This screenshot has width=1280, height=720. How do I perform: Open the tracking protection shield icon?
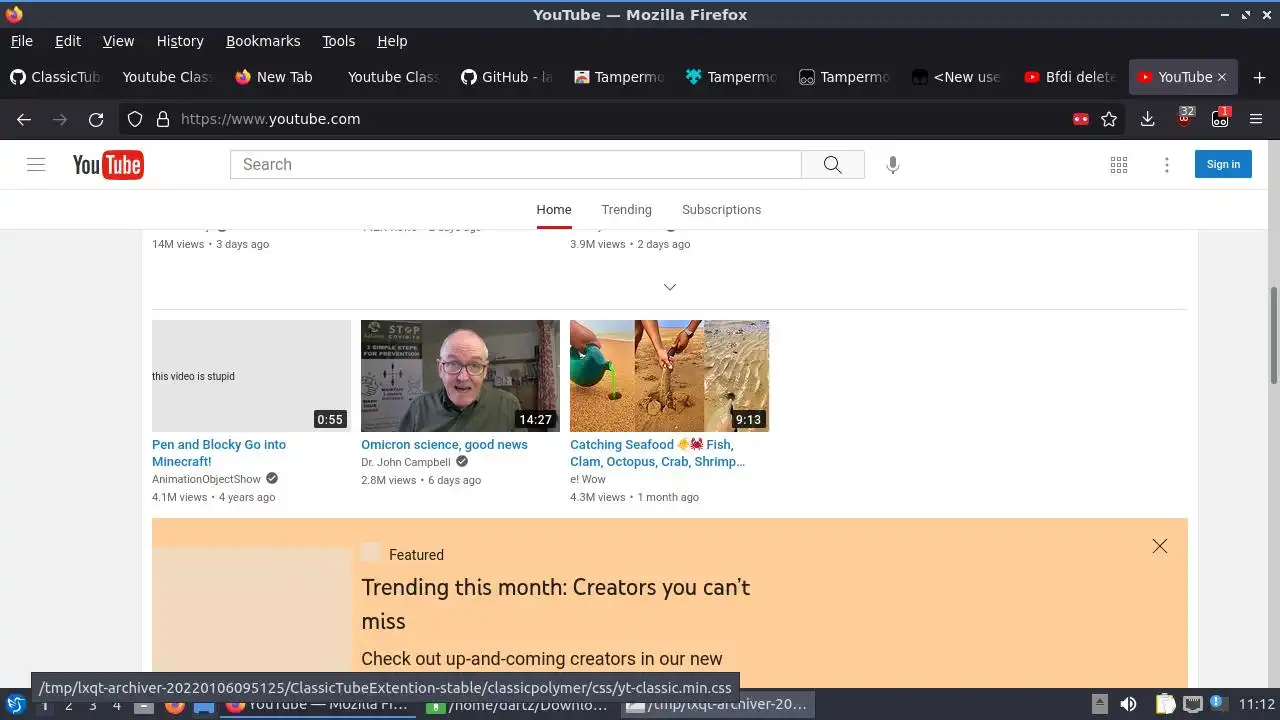click(135, 119)
